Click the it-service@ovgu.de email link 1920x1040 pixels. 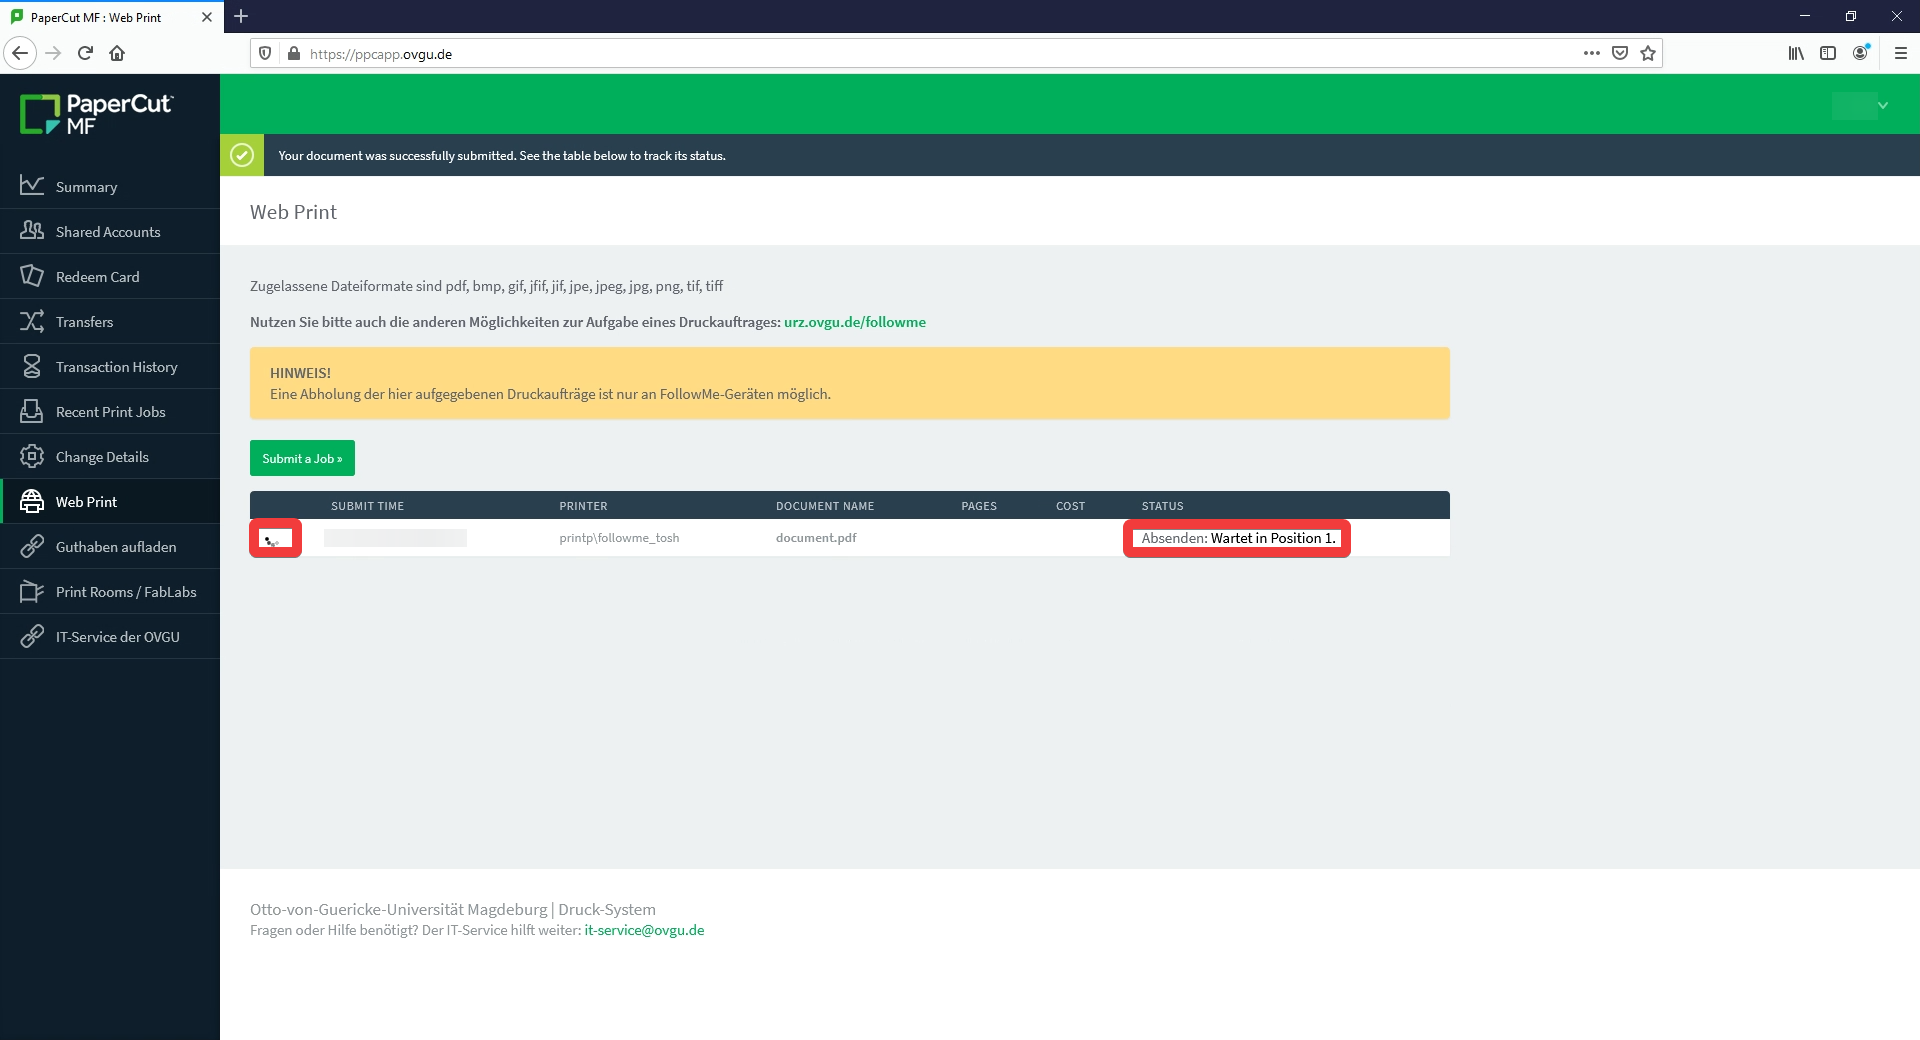644,930
